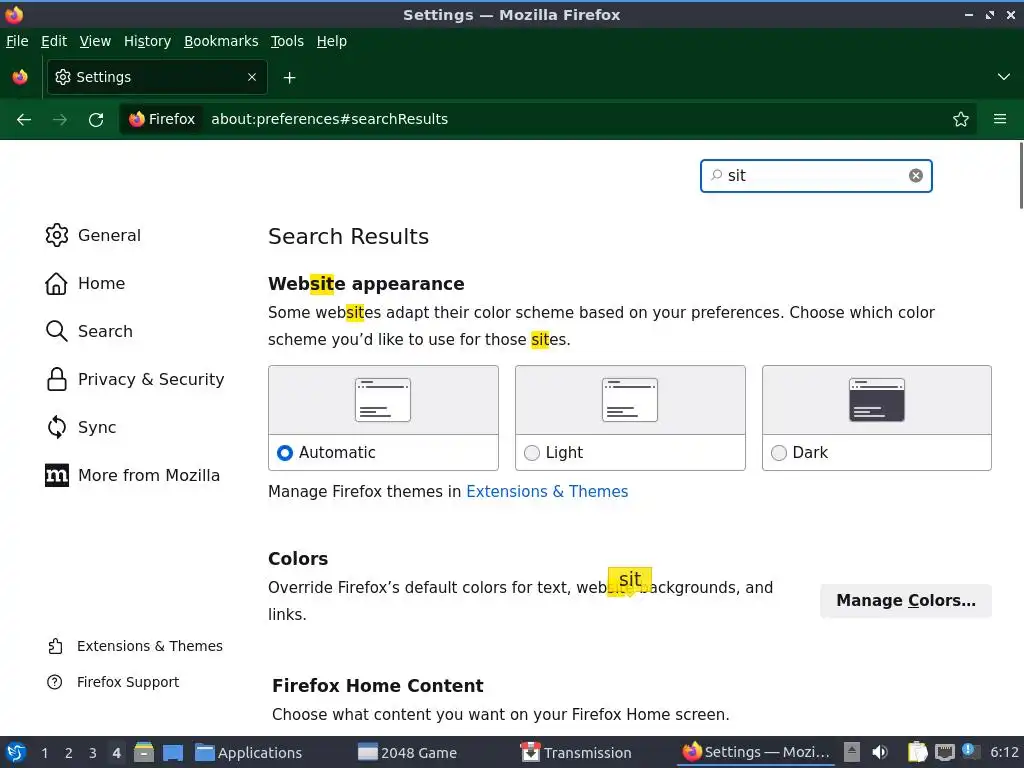Switch to workspace 2 in taskbar
This screenshot has width=1024, height=768.
pyautogui.click(x=69, y=753)
